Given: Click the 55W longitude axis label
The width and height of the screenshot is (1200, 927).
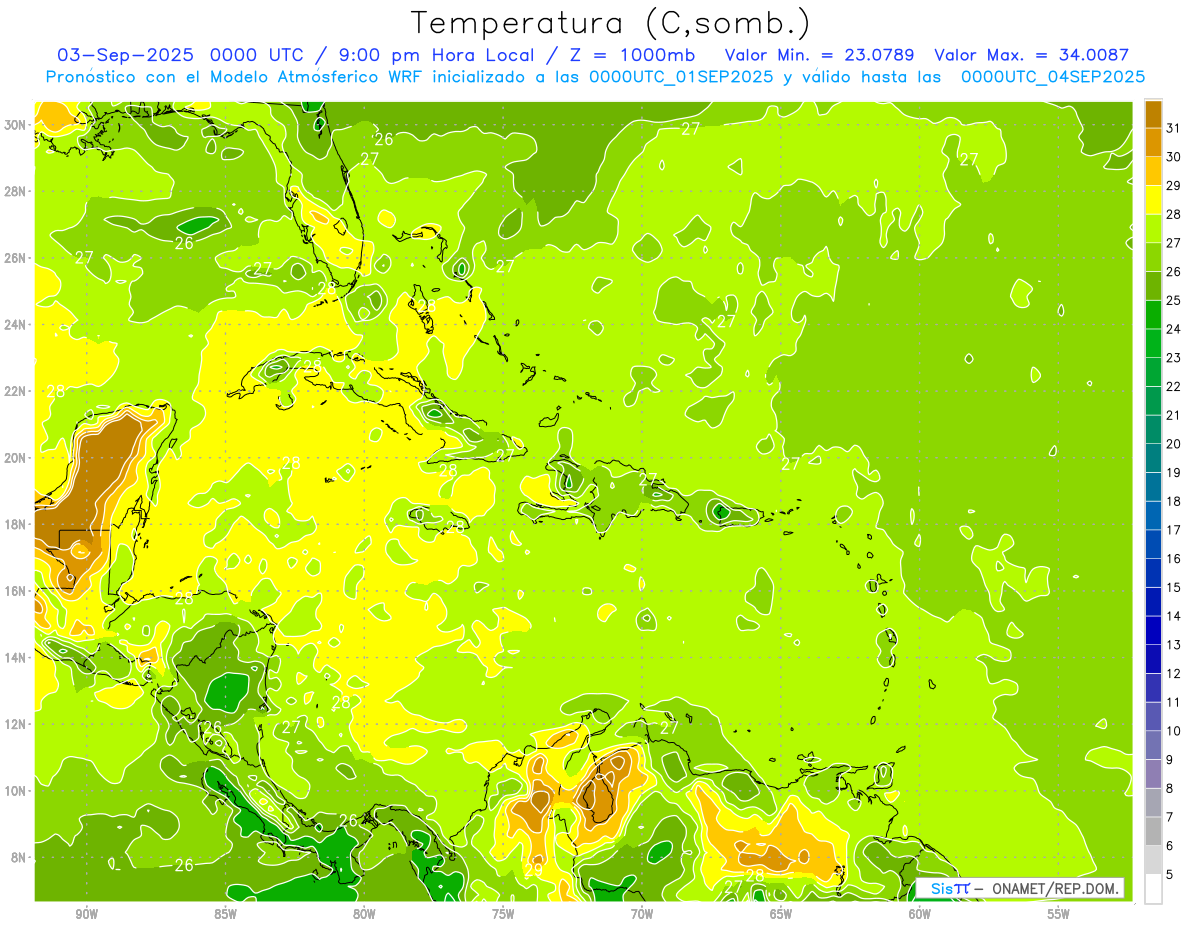Looking at the screenshot, I should 1059,914.
